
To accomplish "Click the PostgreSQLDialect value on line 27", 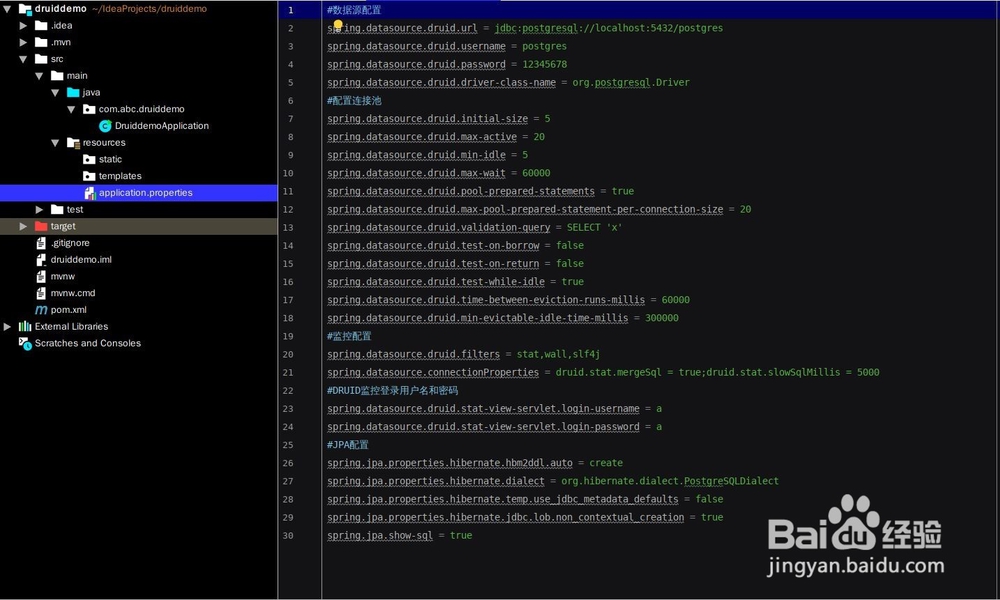I will coord(670,481).
